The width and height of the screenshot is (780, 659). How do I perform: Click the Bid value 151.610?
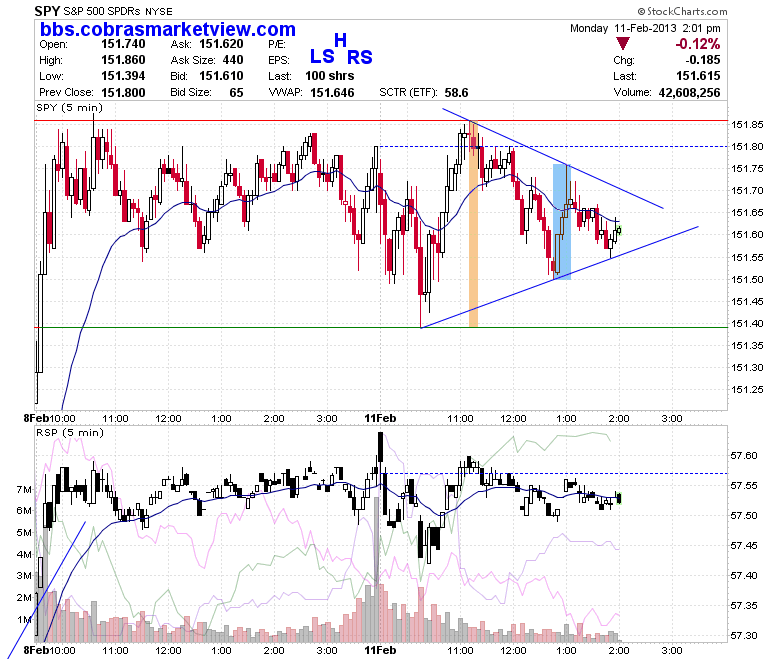[x=221, y=76]
